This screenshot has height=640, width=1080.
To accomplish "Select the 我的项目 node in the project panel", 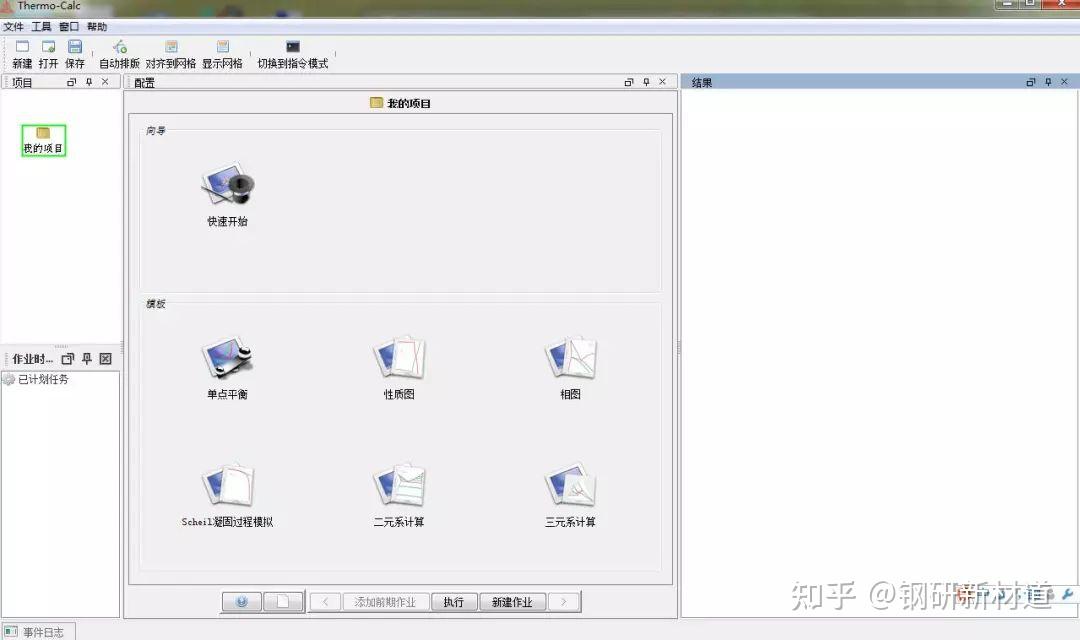I will pyautogui.click(x=42, y=141).
